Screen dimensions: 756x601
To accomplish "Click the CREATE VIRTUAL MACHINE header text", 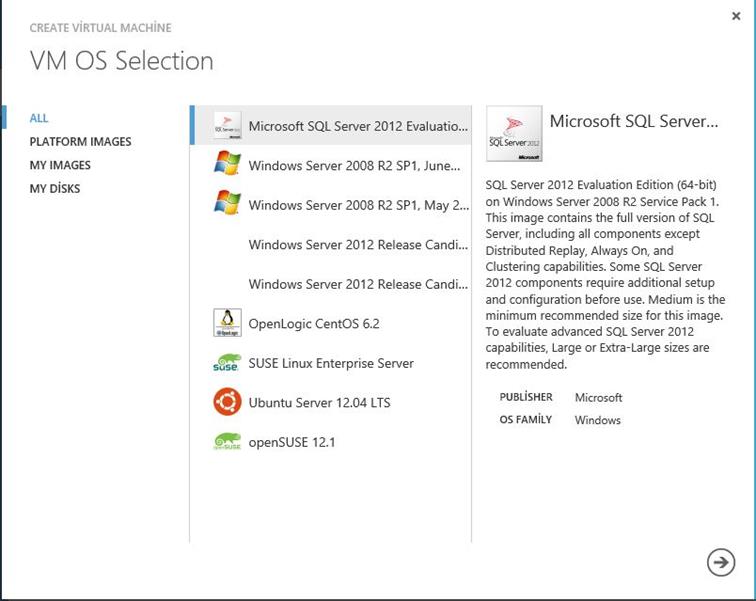I will (100, 28).
